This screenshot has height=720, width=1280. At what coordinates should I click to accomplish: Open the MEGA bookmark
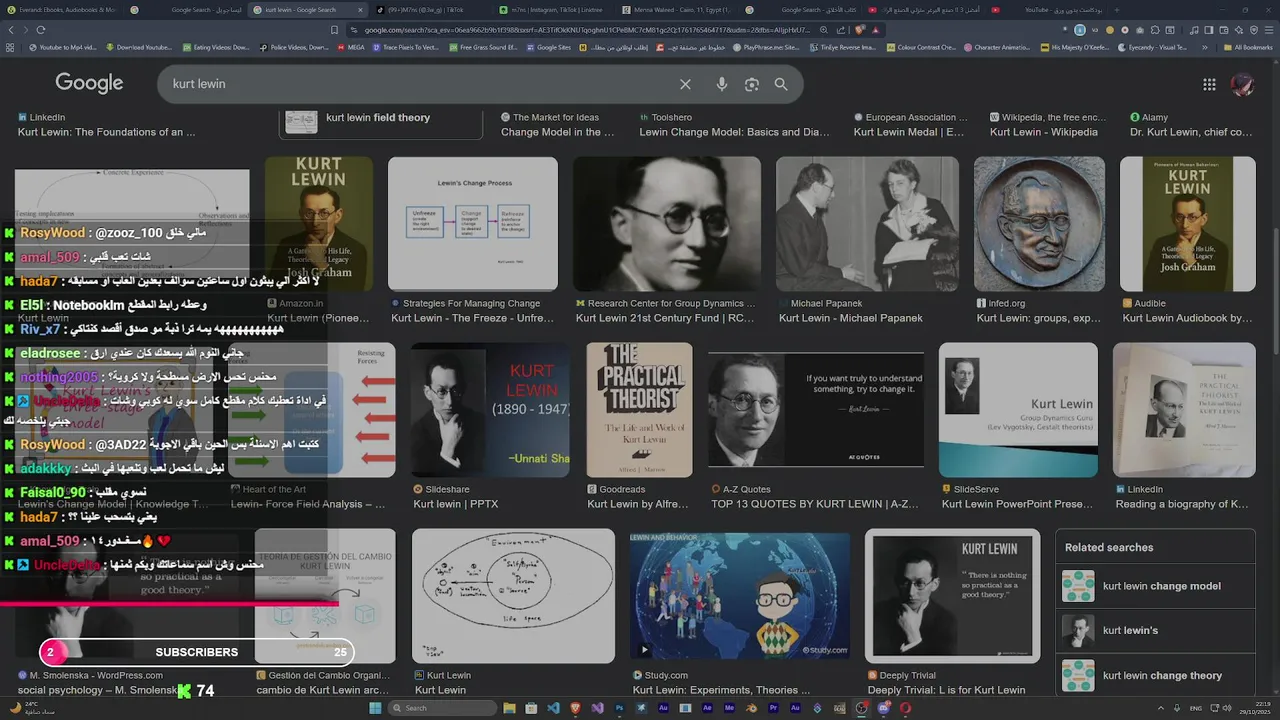350,47
